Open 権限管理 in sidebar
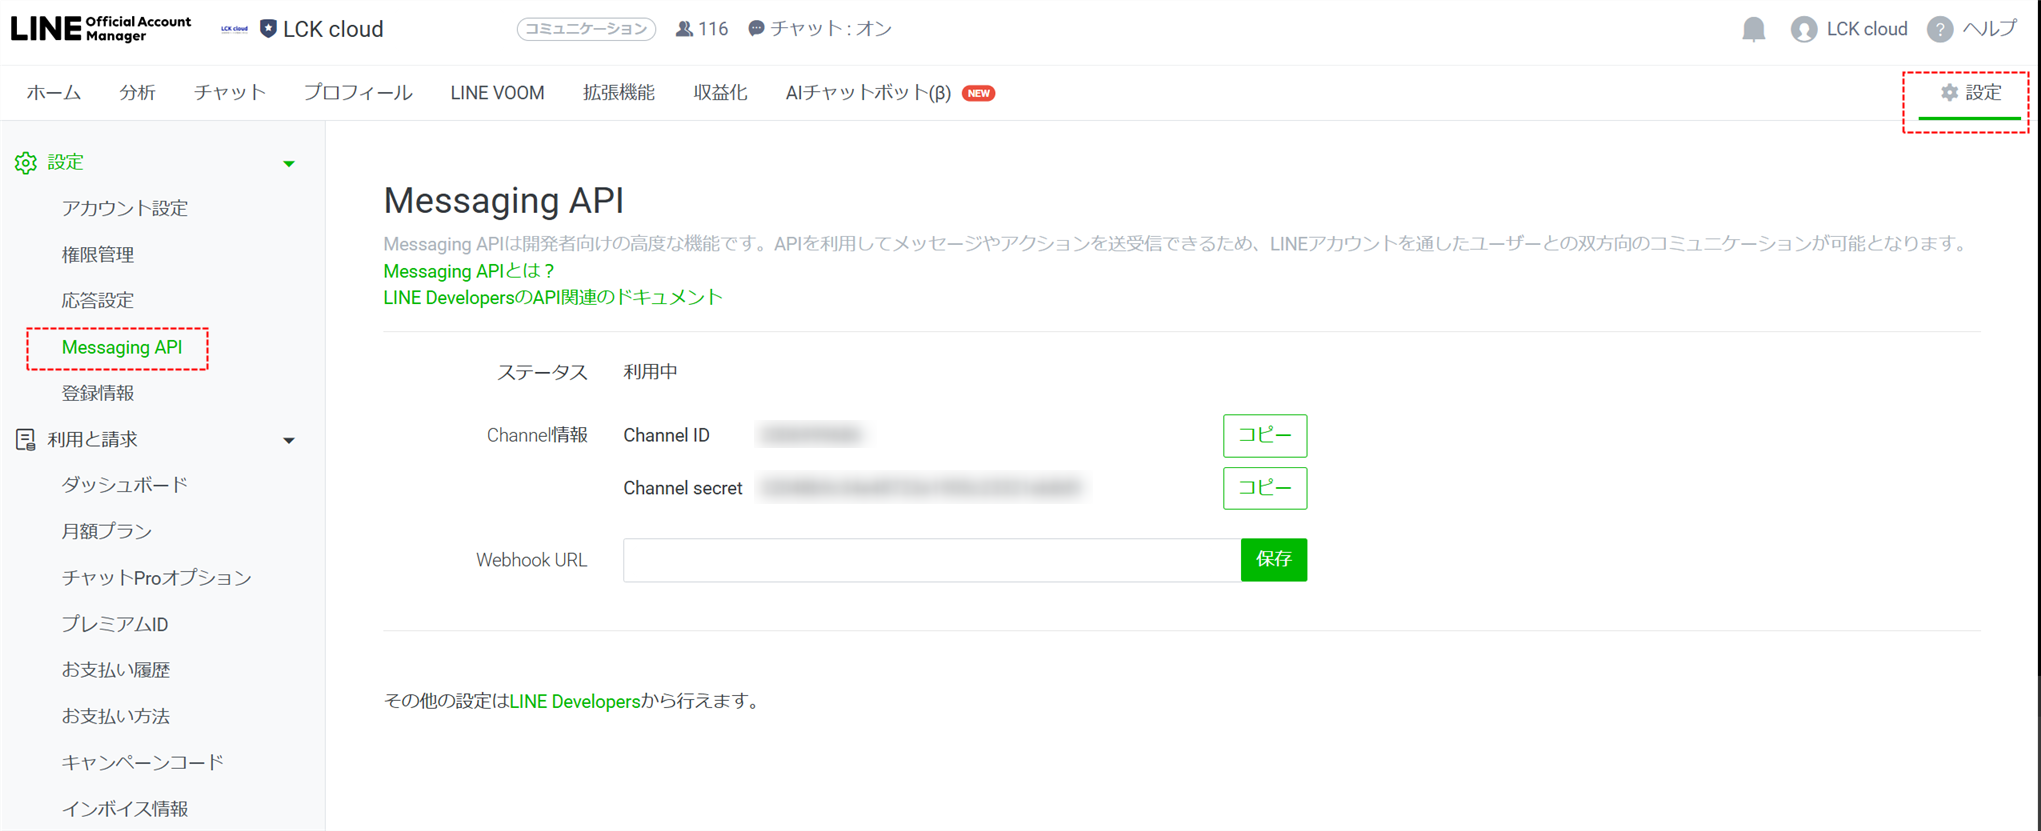The height and width of the screenshot is (831, 2041). pos(98,254)
